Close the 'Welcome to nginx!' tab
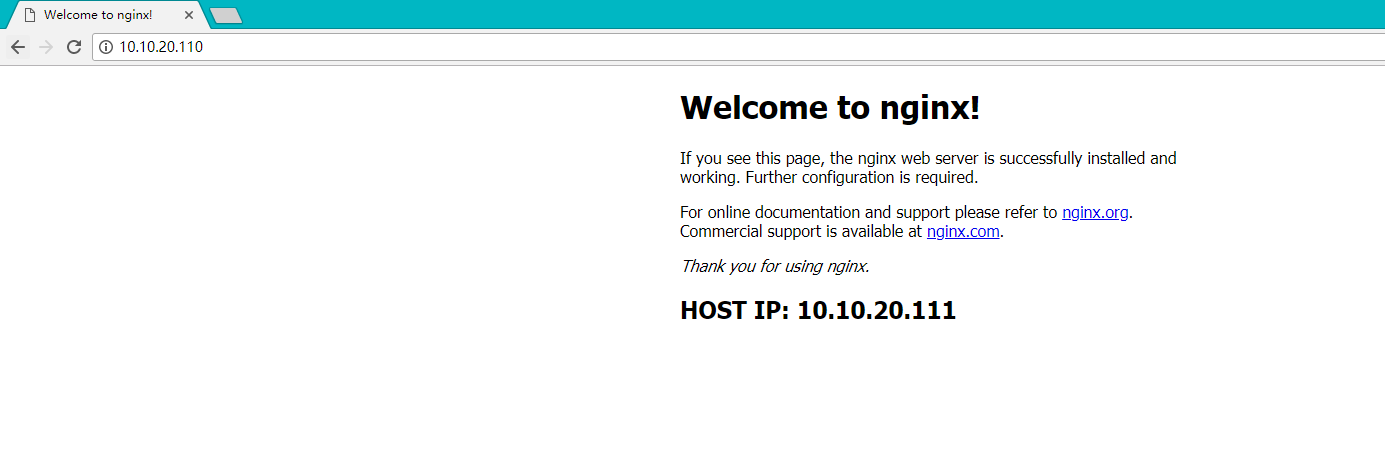Image resolution: width=1385 pixels, height=456 pixels. tap(189, 16)
